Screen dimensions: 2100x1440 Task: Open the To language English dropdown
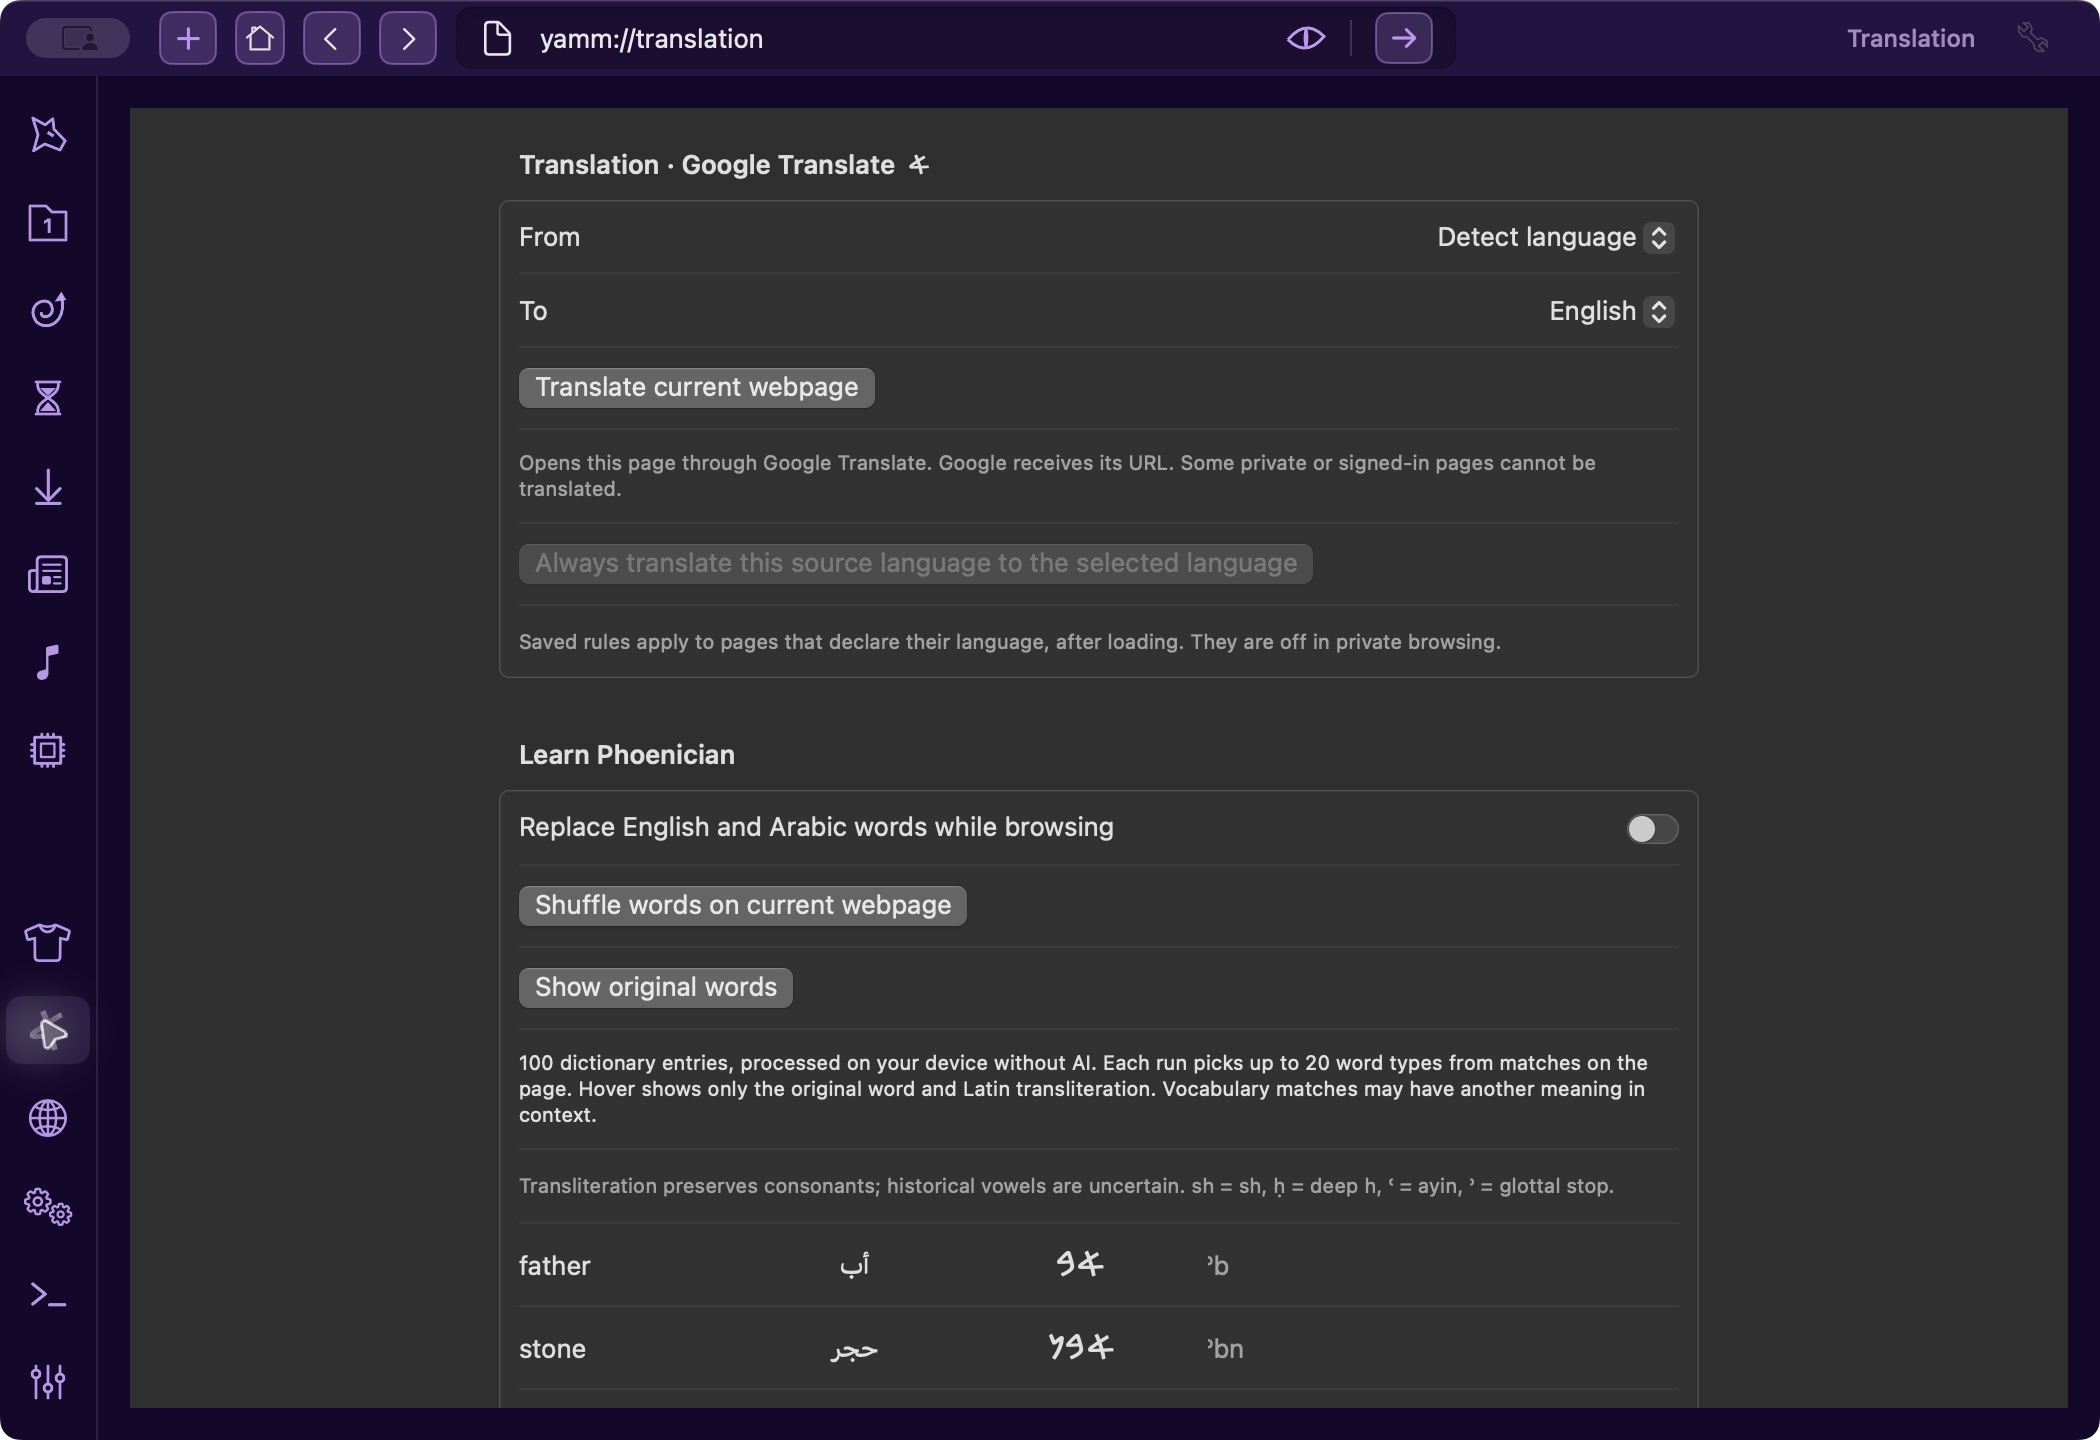(x=1612, y=311)
